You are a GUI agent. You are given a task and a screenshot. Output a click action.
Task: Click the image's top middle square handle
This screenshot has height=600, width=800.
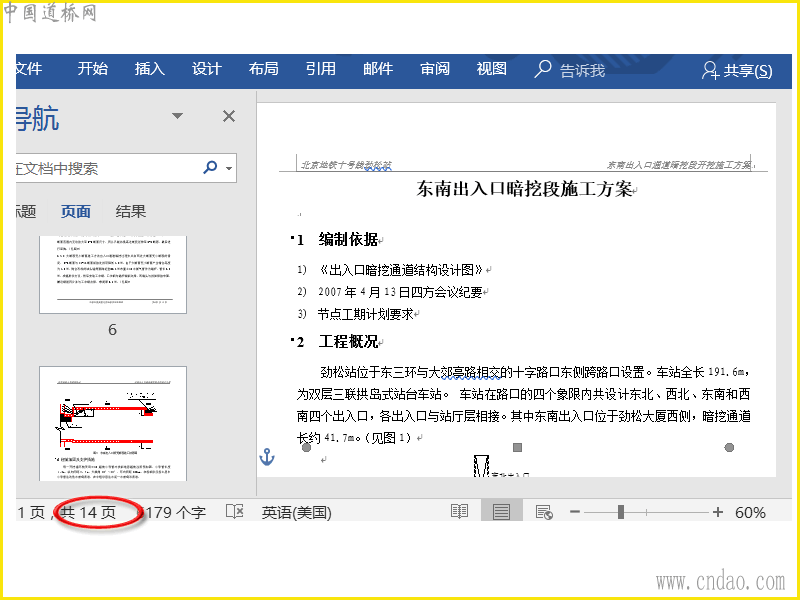517,447
